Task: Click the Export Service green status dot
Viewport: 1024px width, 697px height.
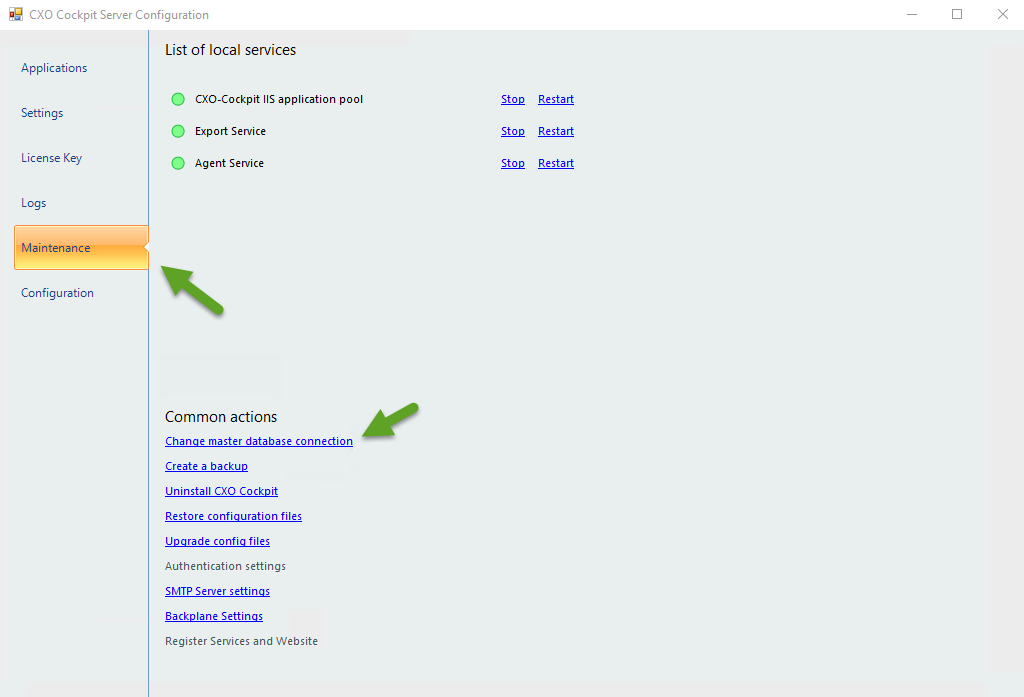Action: [x=178, y=131]
